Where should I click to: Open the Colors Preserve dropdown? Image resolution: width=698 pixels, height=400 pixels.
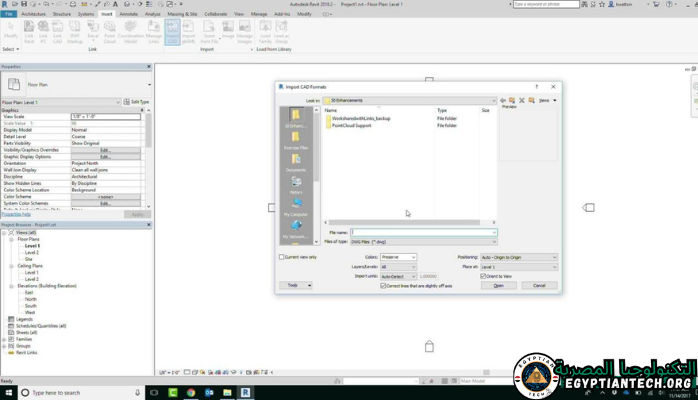pyautogui.click(x=398, y=257)
